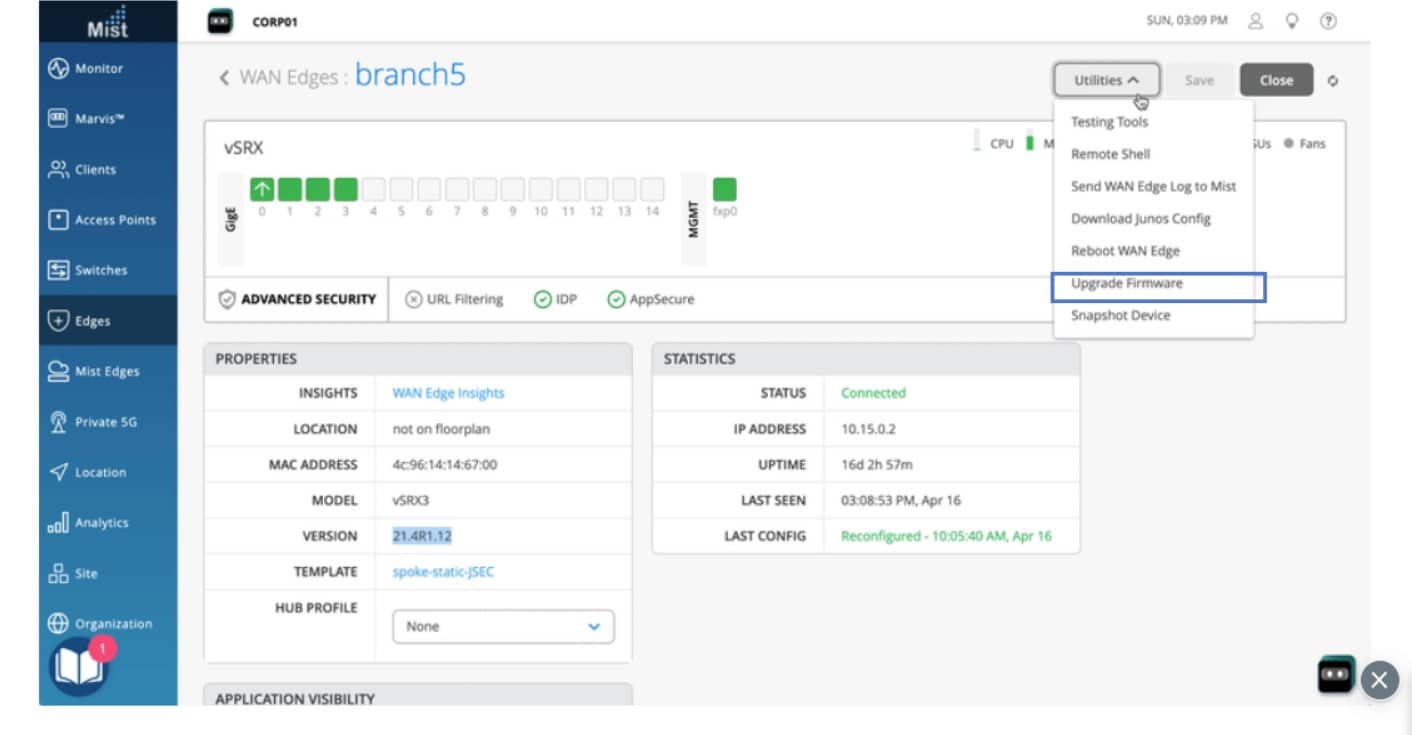Viewport: 1412px width, 735px height.
Task: Open Location in the sidebar
Action: 108,472
